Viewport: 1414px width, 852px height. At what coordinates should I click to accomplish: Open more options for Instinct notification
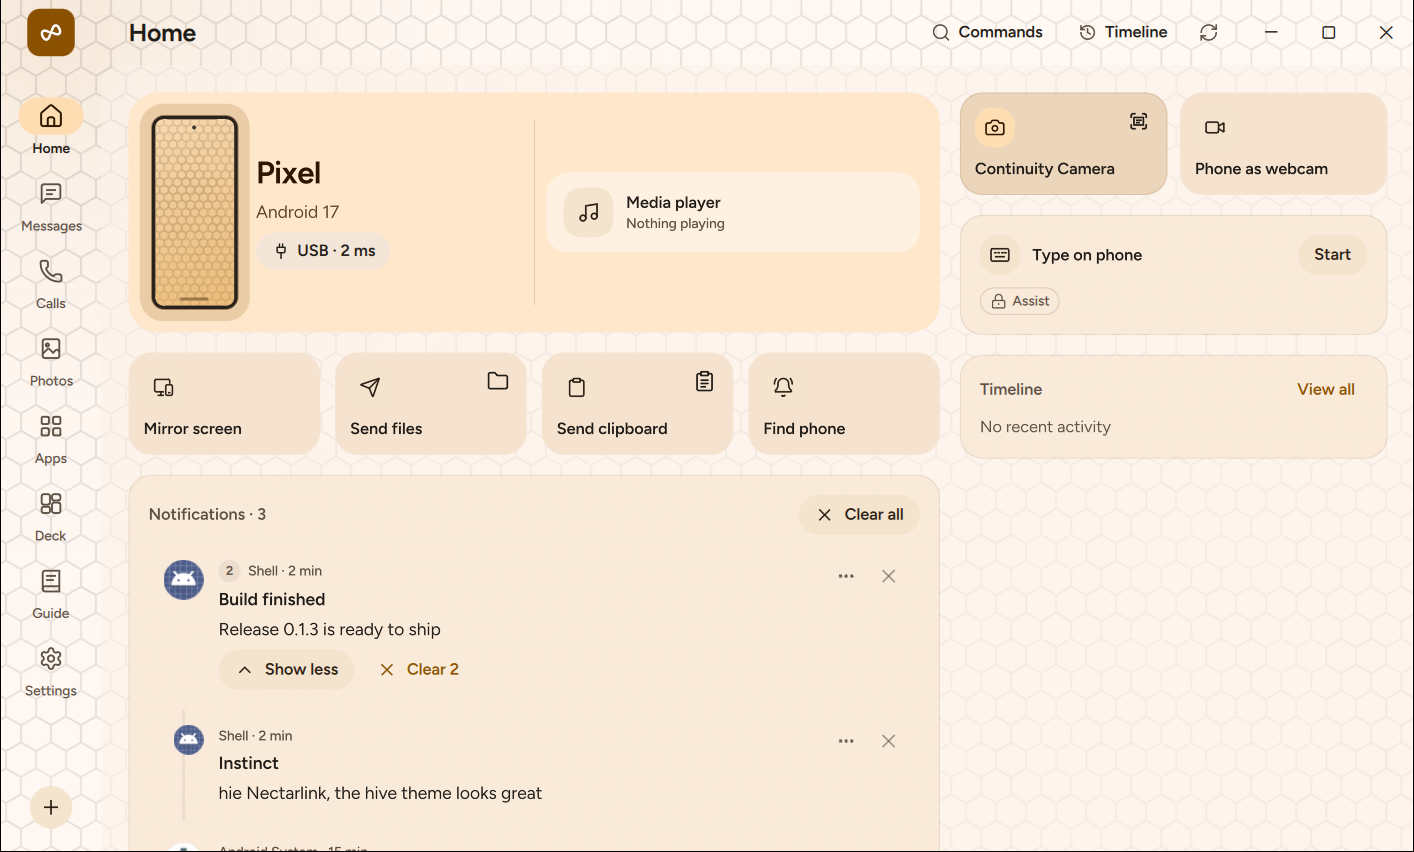click(846, 741)
